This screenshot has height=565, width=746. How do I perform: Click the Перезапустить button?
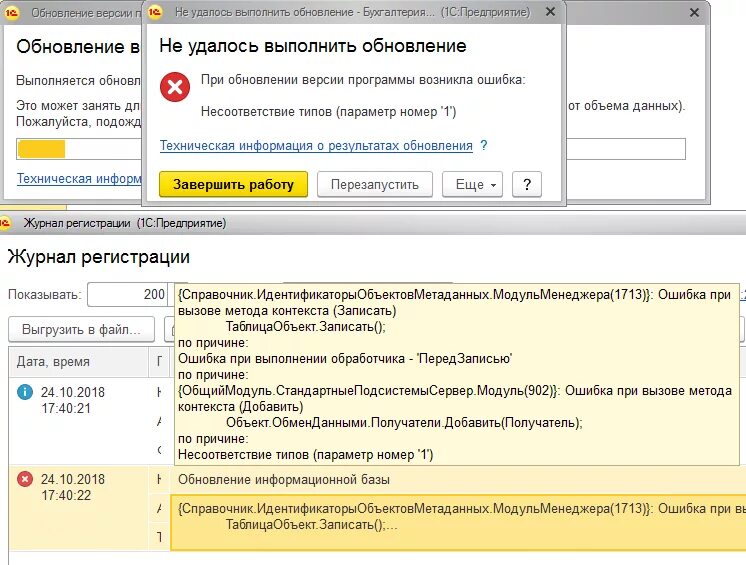coord(374,184)
